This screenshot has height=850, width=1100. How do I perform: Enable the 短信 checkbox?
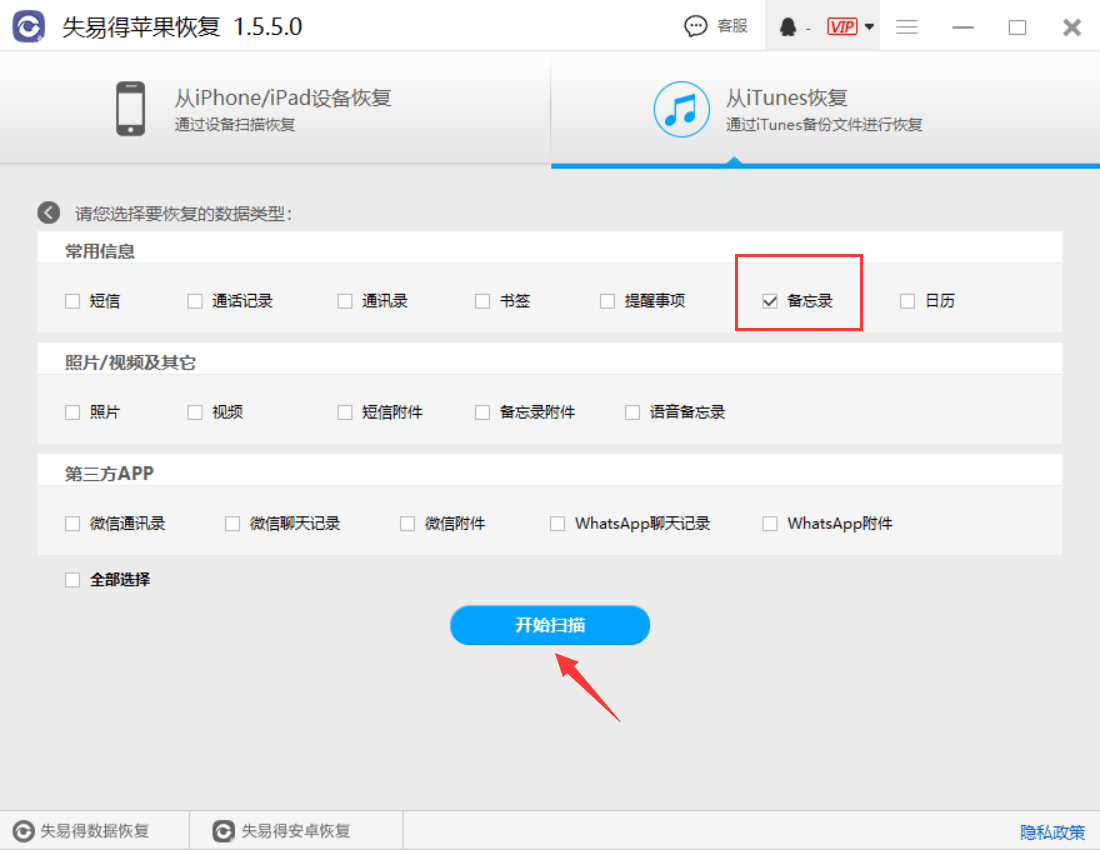tap(71, 300)
